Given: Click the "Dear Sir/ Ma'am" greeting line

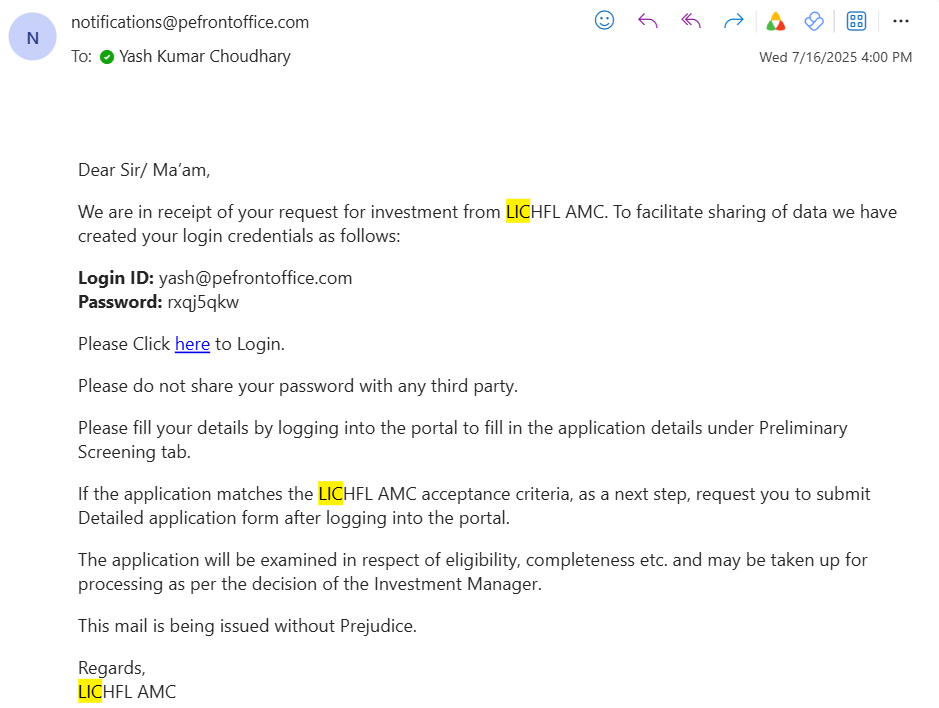Looking at the screenshot, I should (x=144, y=170).
